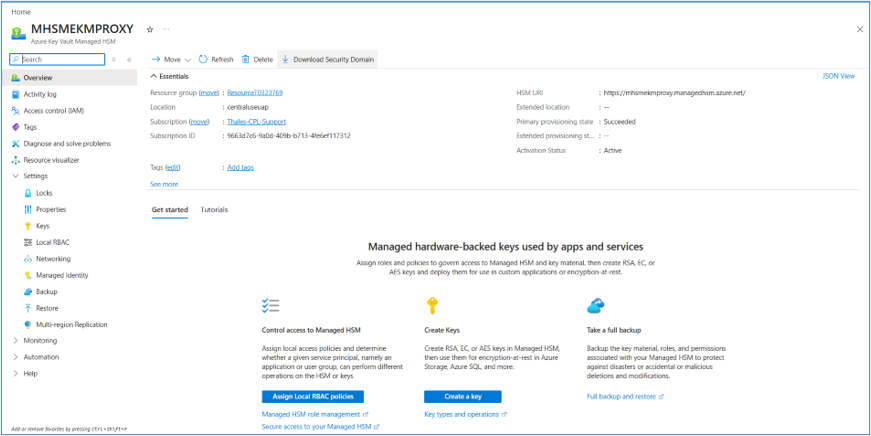This screenshot has height=436, width=871.
Task: Click move link next to Resource group
Action: click(x=209, y=93)
